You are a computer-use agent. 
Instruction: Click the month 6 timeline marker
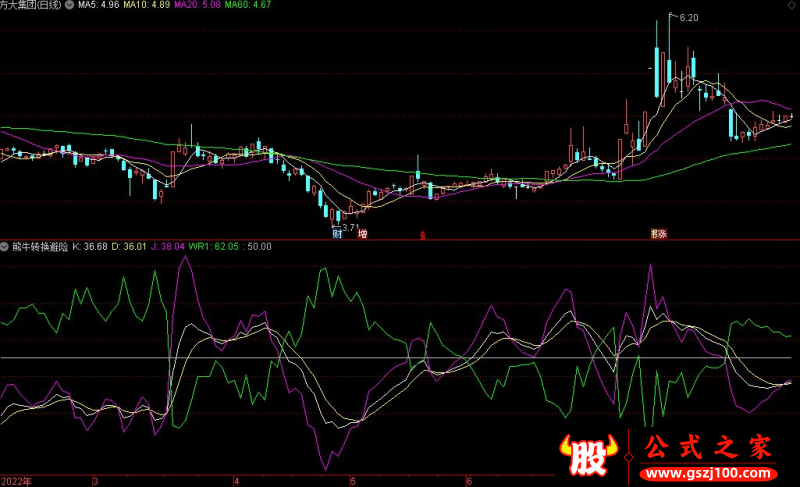469,481
